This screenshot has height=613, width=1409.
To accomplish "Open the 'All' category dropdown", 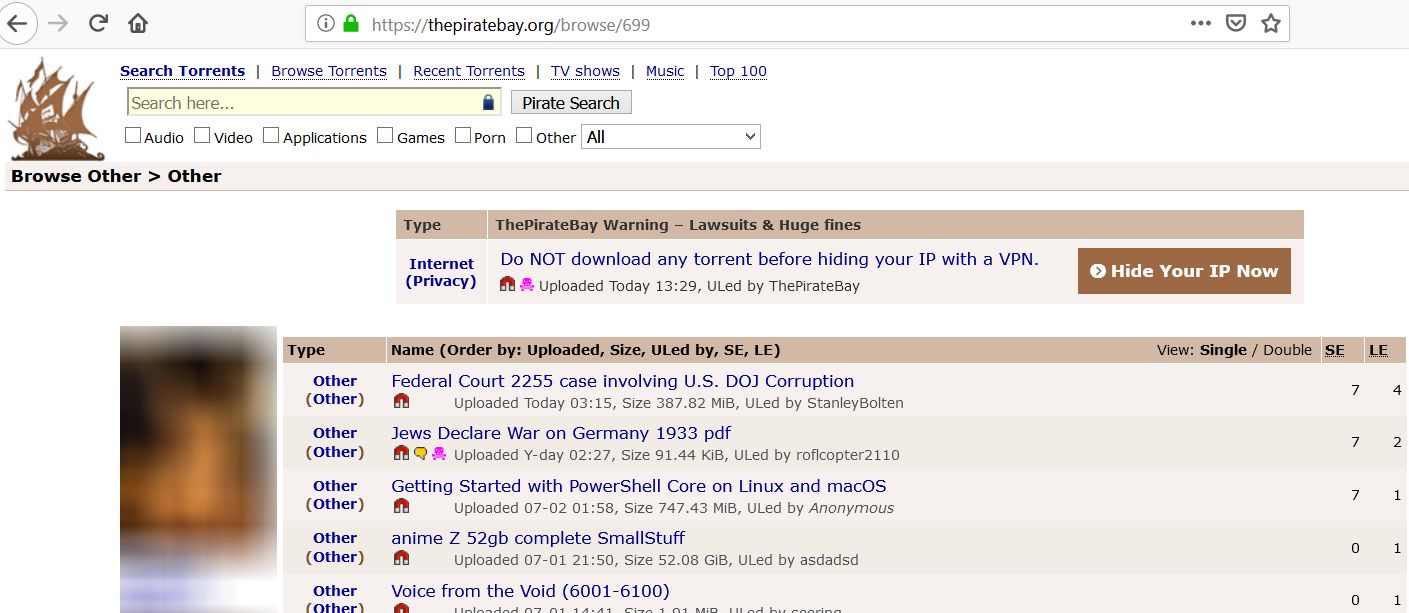I will coord(671,137).
